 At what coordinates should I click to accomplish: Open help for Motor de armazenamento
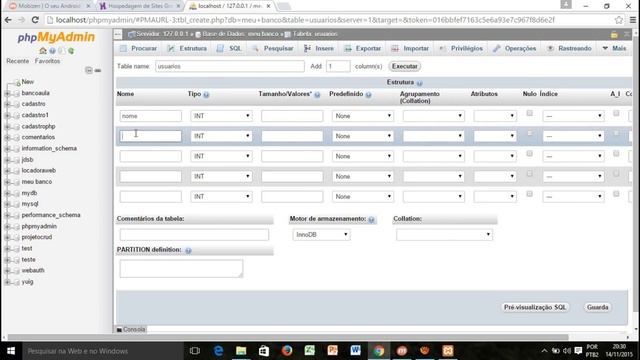coord(371,220)
